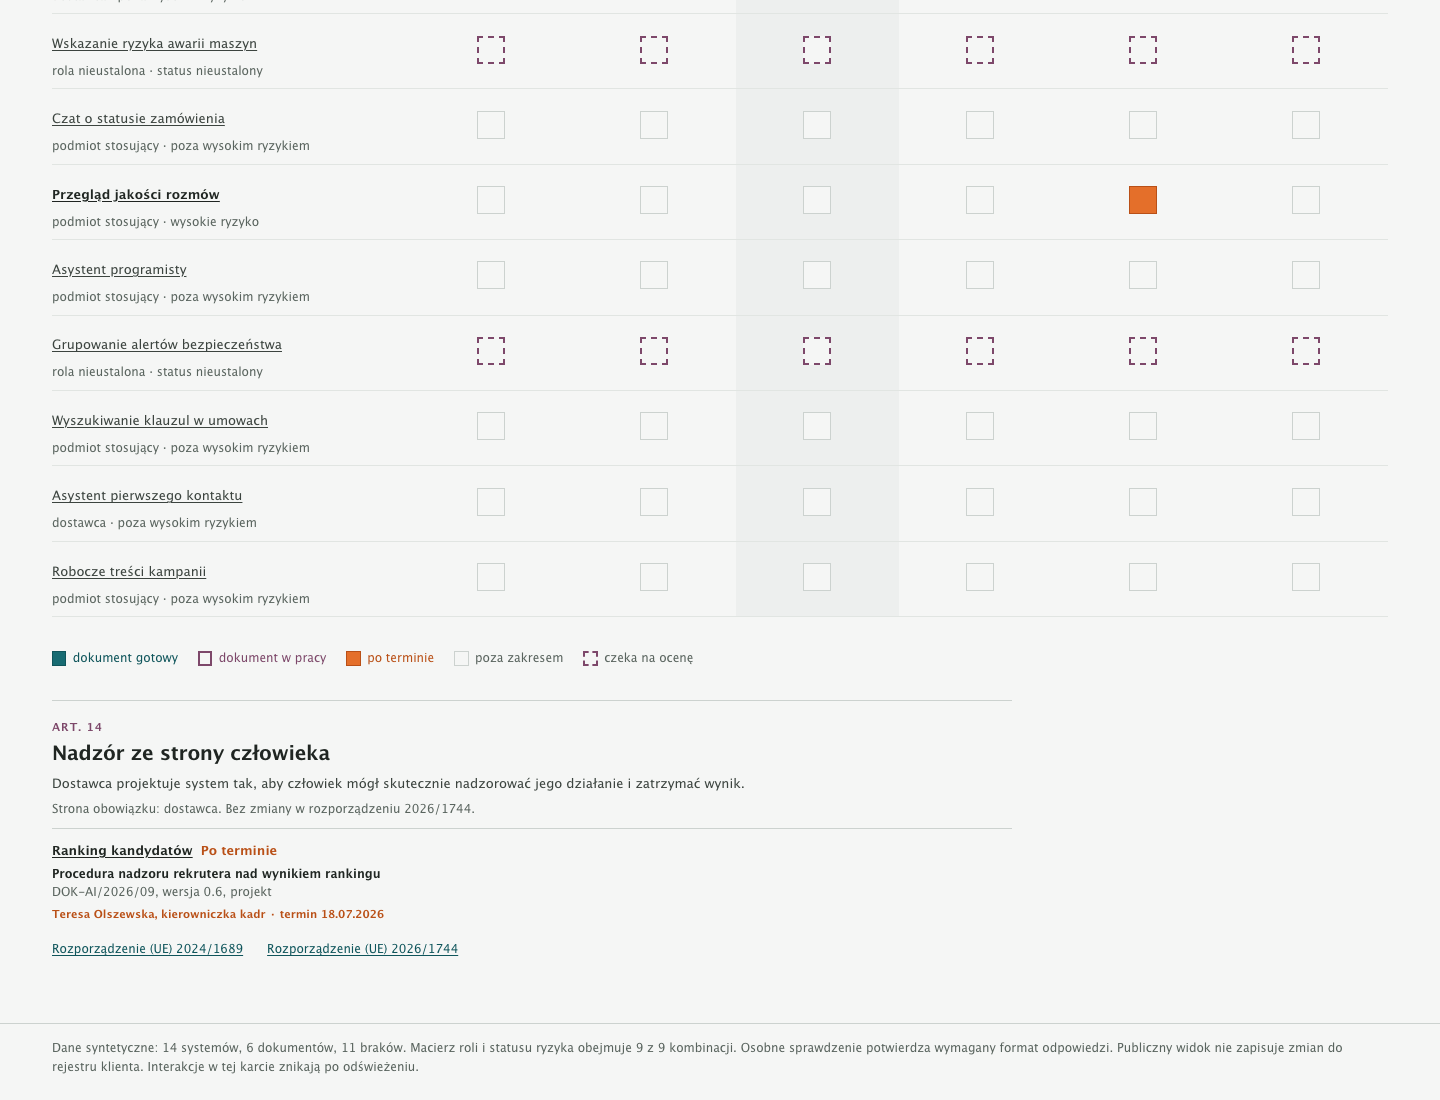The width and height of the screenshot is (1440, 1100).
Task: Select last dashed cell in Grupowanie alertów bezpieczeństwa row
Action: point(1306,351)
